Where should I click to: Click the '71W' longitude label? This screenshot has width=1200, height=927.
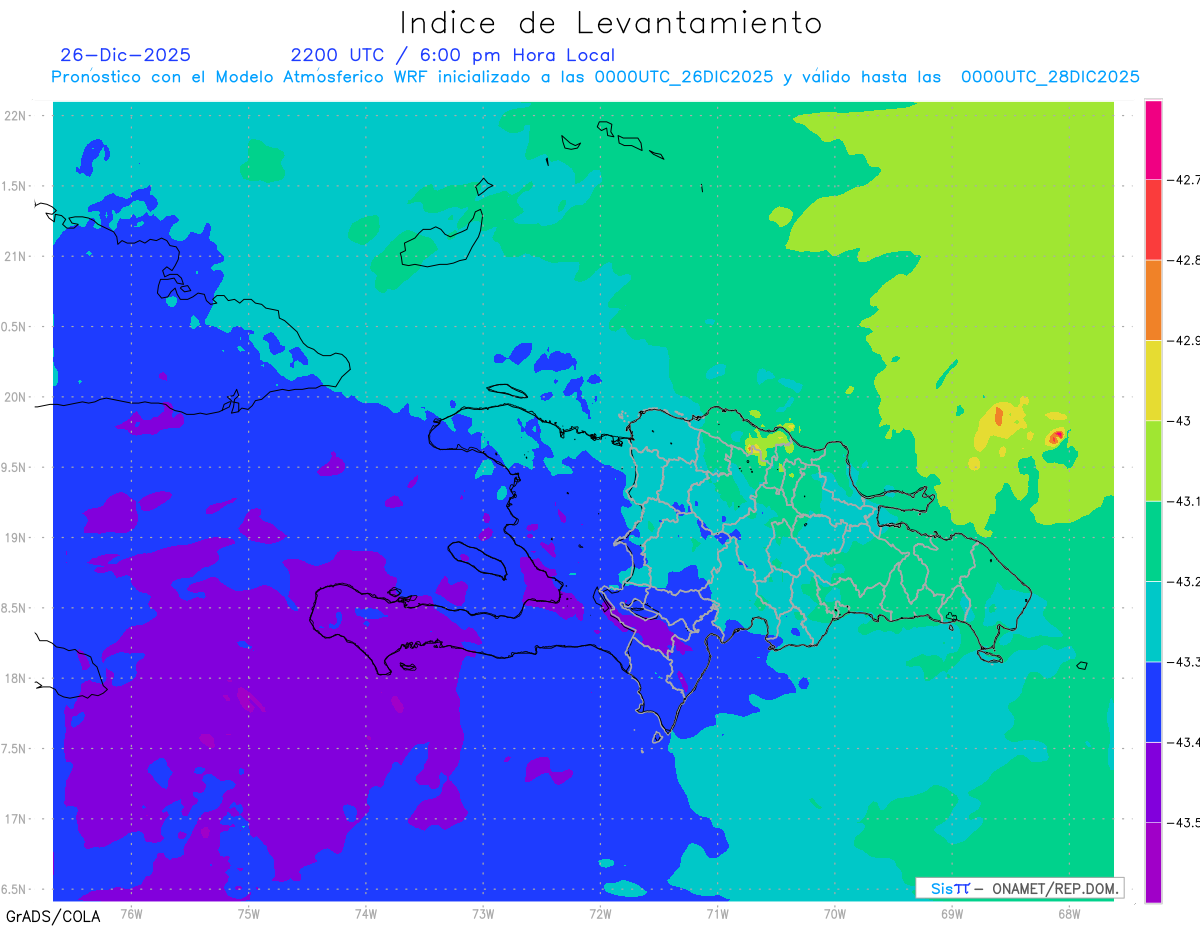[717, 914]
